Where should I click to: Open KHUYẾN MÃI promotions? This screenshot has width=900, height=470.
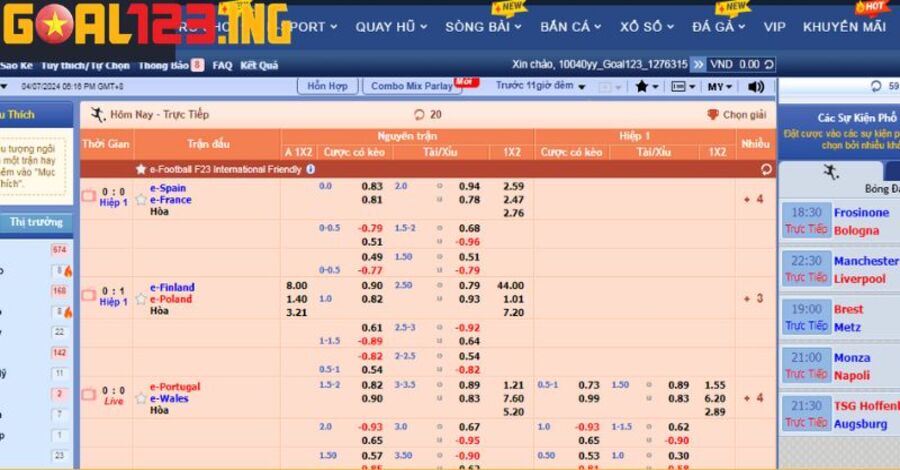pyautogui.click(x=844, y=26)
